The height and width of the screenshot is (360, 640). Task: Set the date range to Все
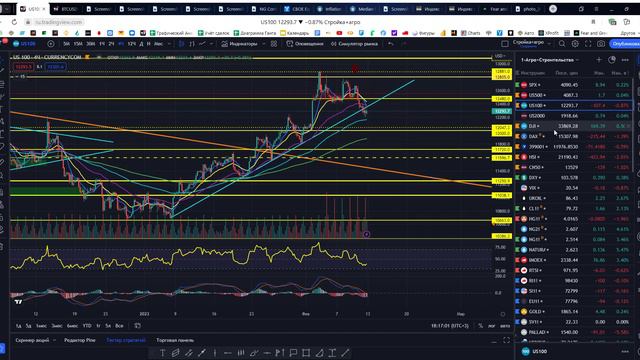119,326
